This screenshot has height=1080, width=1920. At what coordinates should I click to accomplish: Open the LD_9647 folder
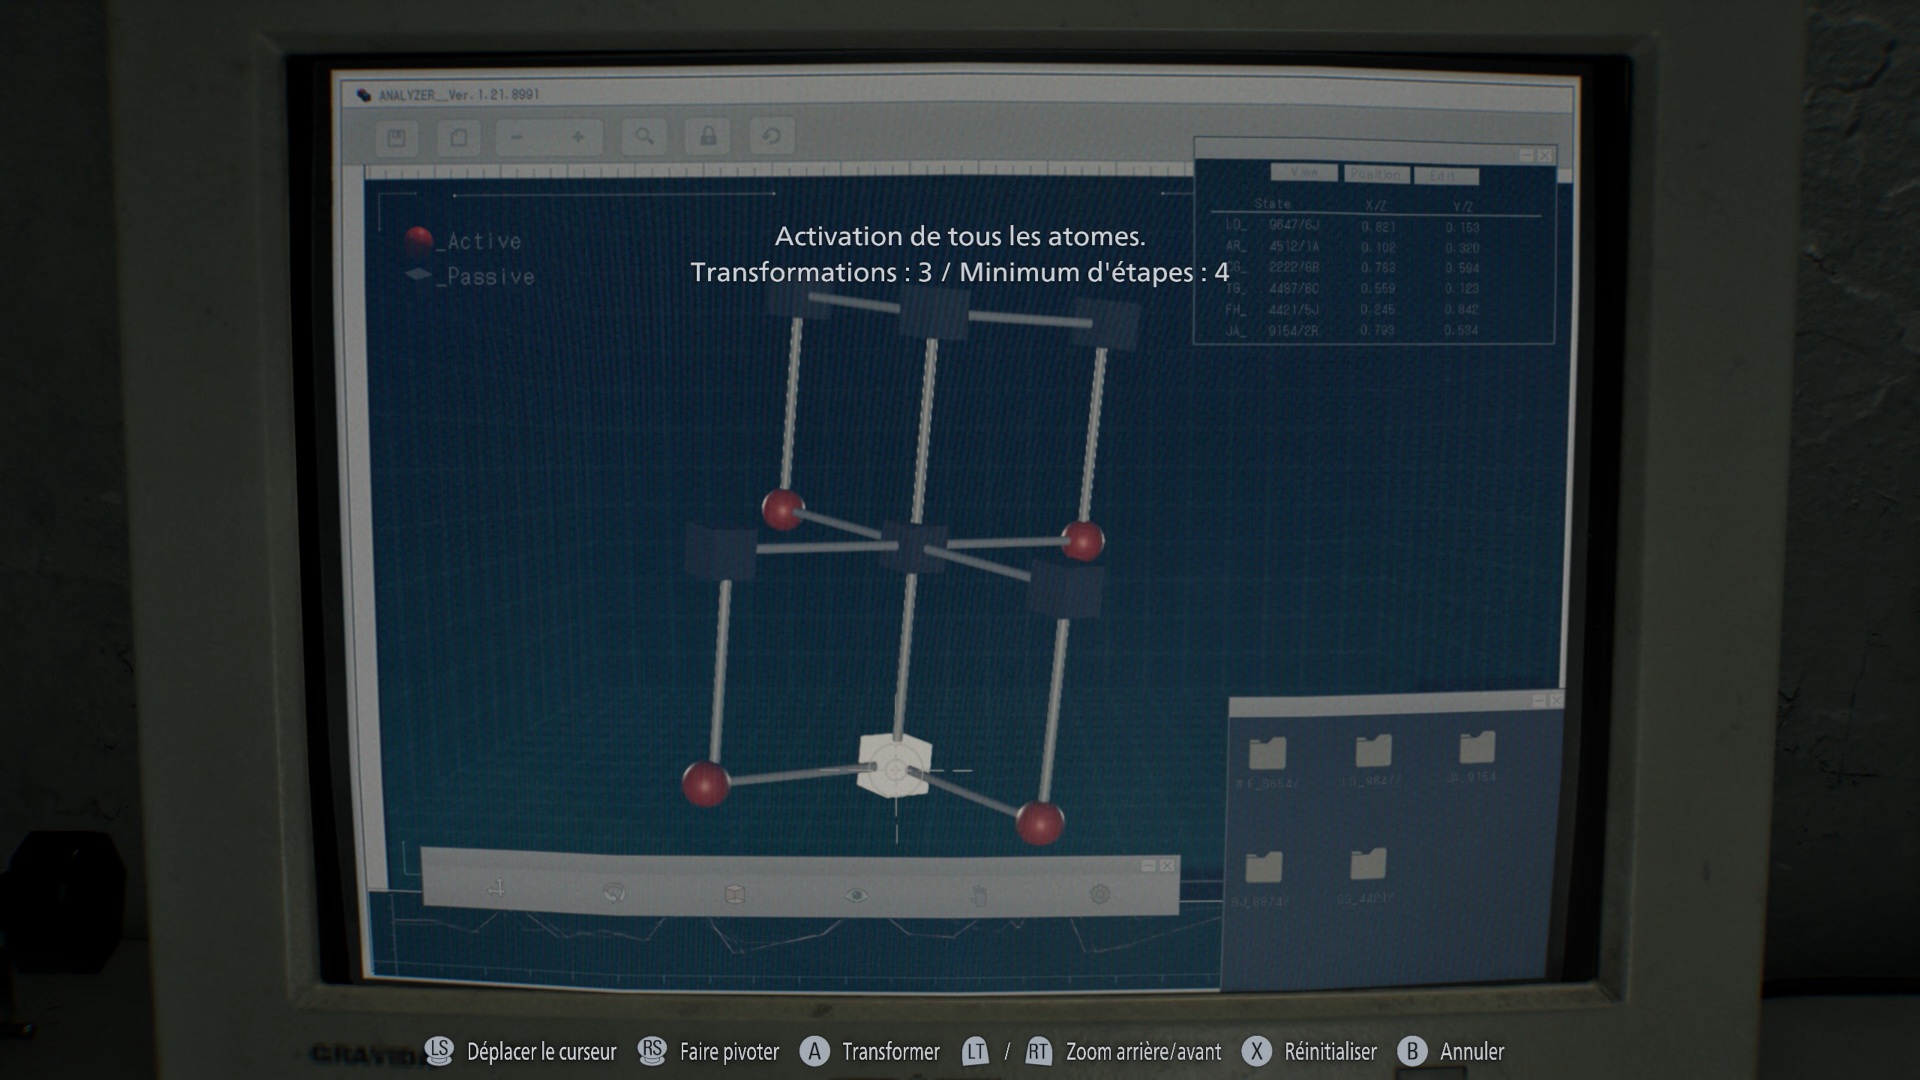tap(1372, 752)
